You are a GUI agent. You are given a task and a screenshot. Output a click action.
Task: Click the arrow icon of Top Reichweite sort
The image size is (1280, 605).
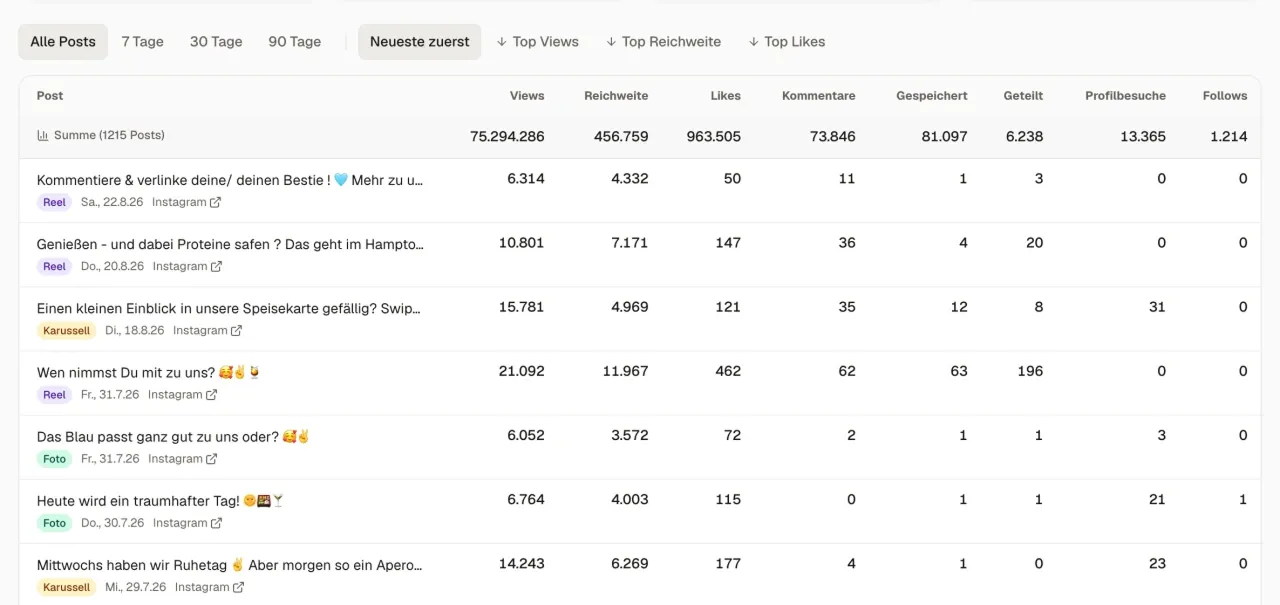tap(611, 42)
